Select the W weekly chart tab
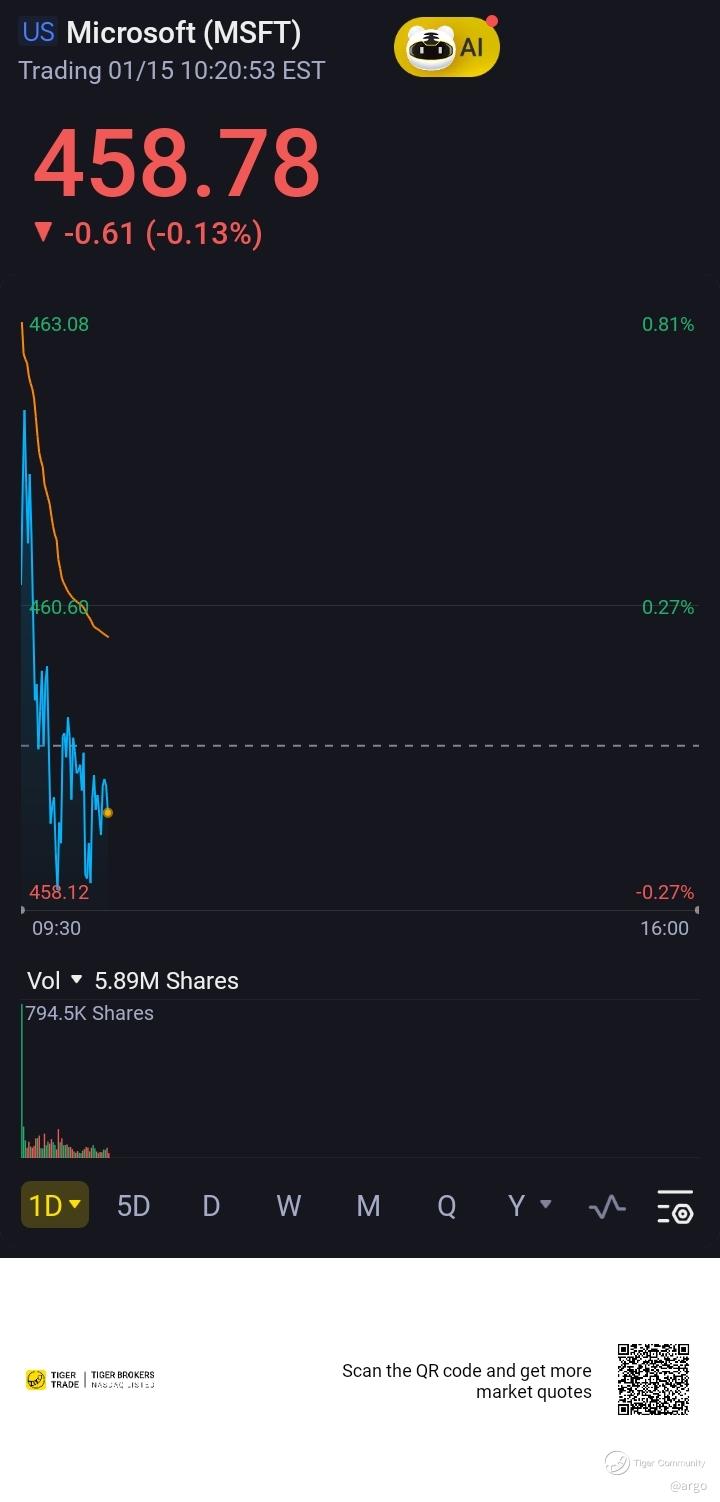 (289, 1206)
